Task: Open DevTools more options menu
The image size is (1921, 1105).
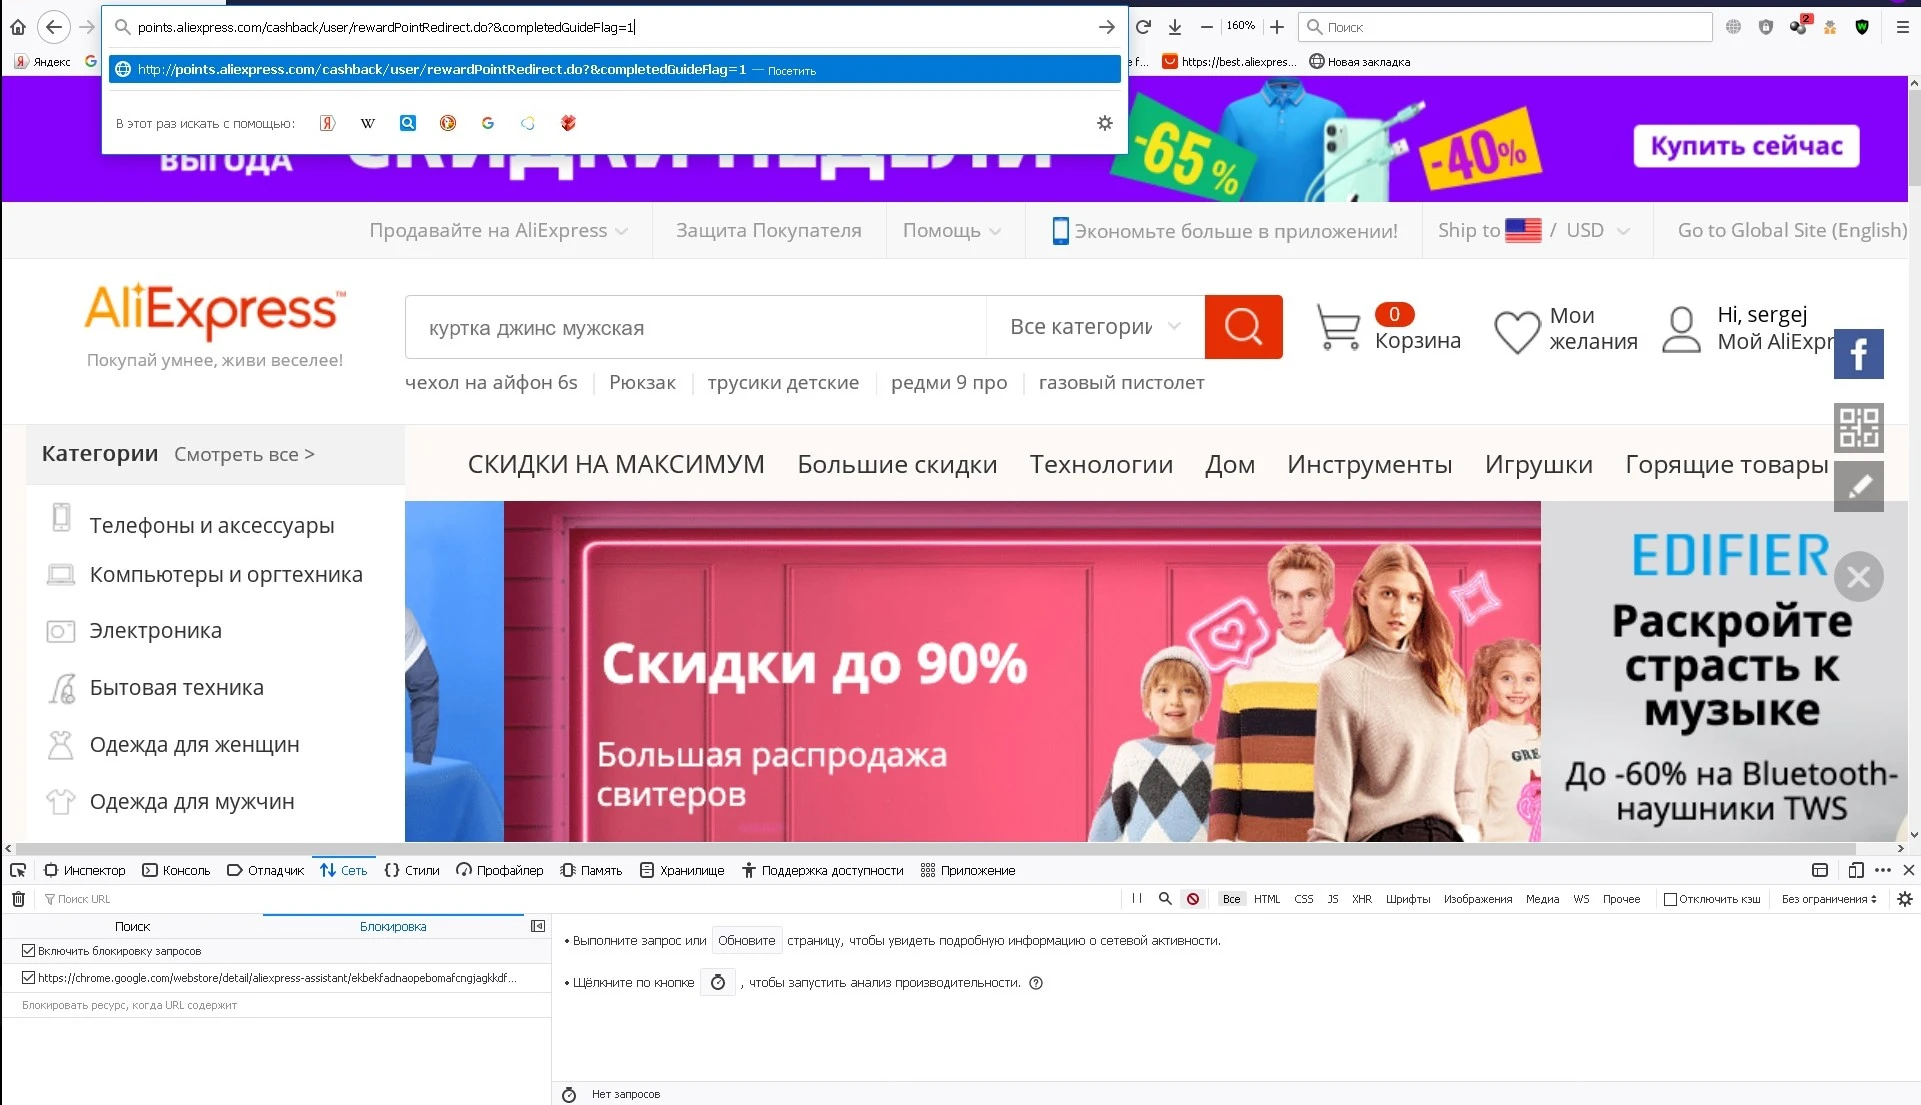Action: pos(1883,870)
